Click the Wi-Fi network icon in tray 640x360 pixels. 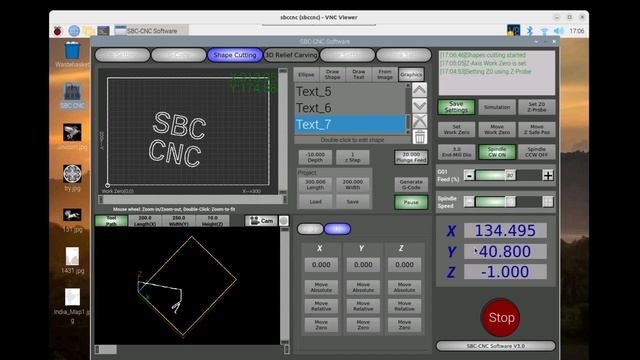544,31
